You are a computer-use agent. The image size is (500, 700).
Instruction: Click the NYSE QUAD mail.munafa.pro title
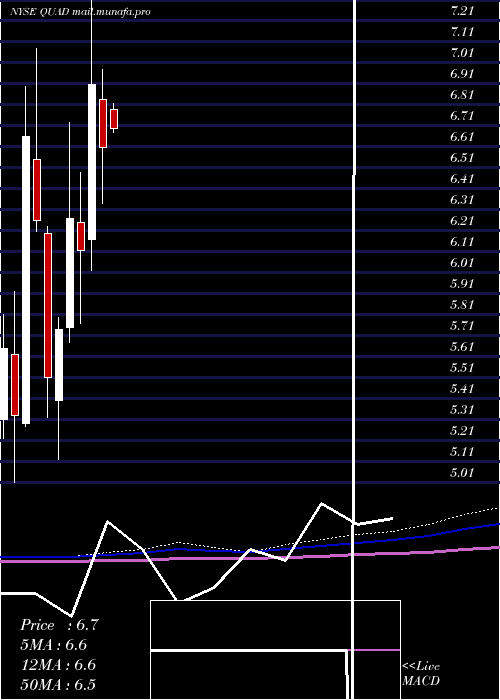[80, 12]
